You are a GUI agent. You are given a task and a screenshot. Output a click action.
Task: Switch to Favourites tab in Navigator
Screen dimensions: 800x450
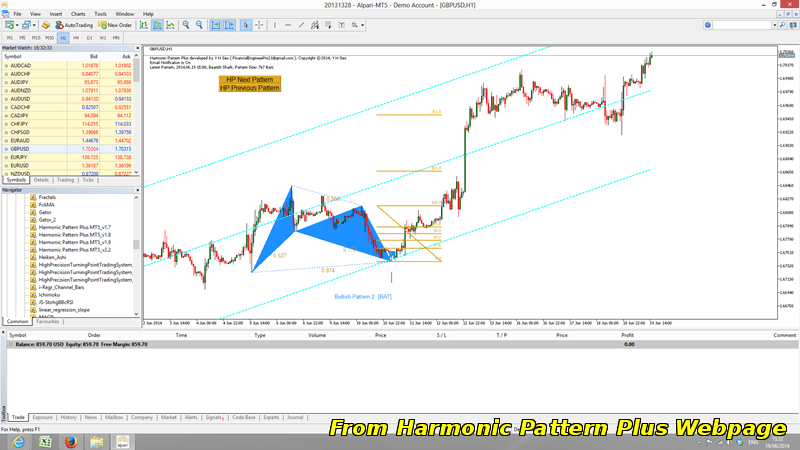point(47,321)
